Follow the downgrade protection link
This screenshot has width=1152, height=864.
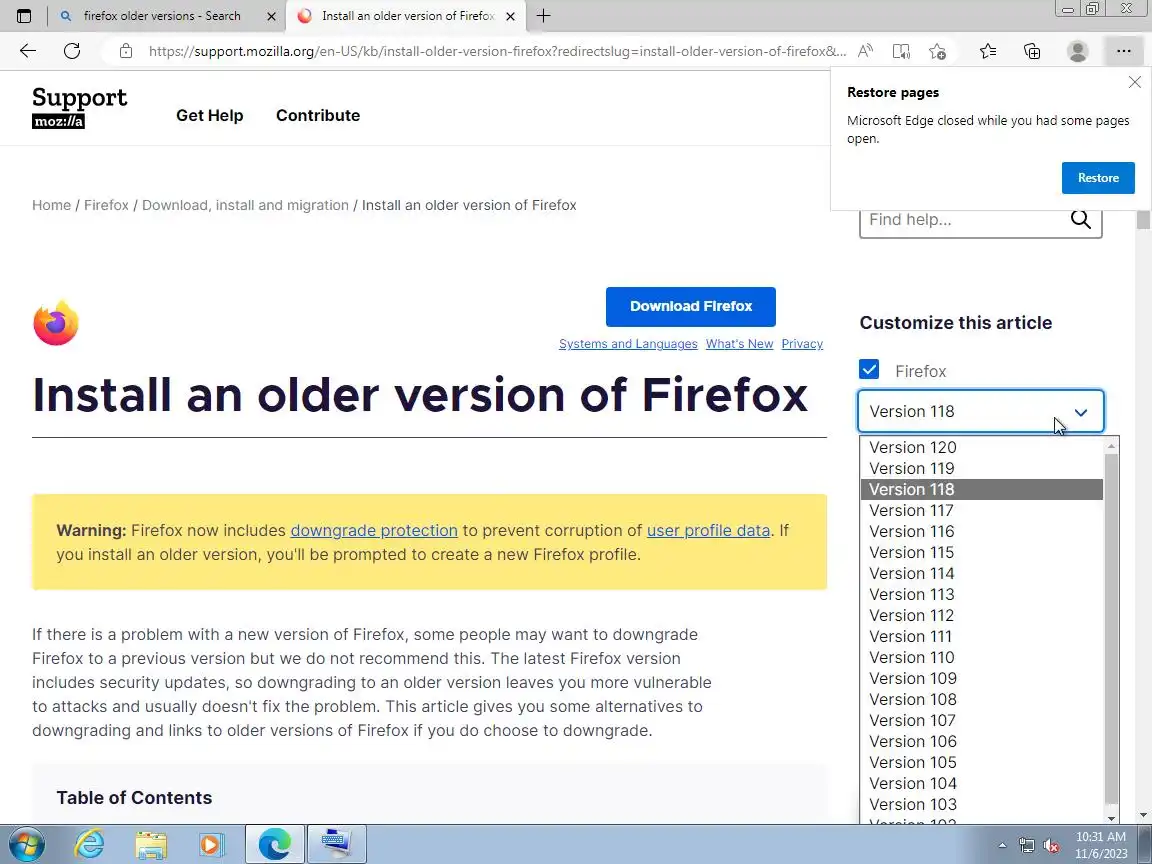pos(374,530)
